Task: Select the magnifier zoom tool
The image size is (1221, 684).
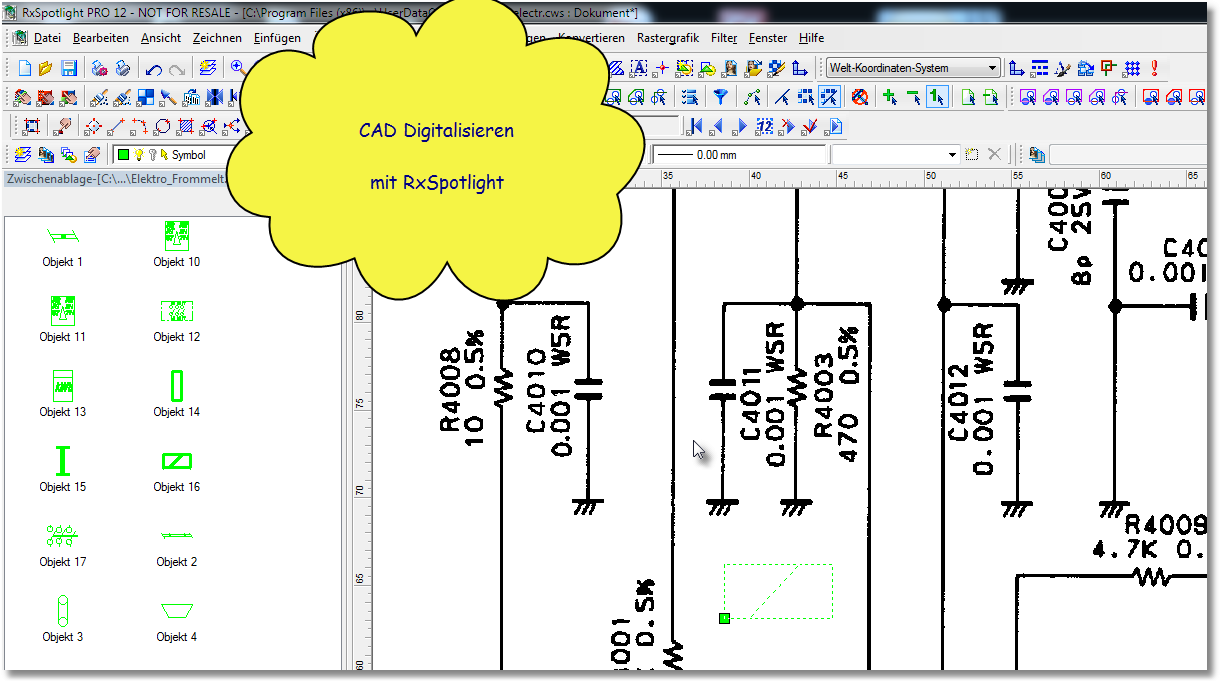Action: (238, 67)
